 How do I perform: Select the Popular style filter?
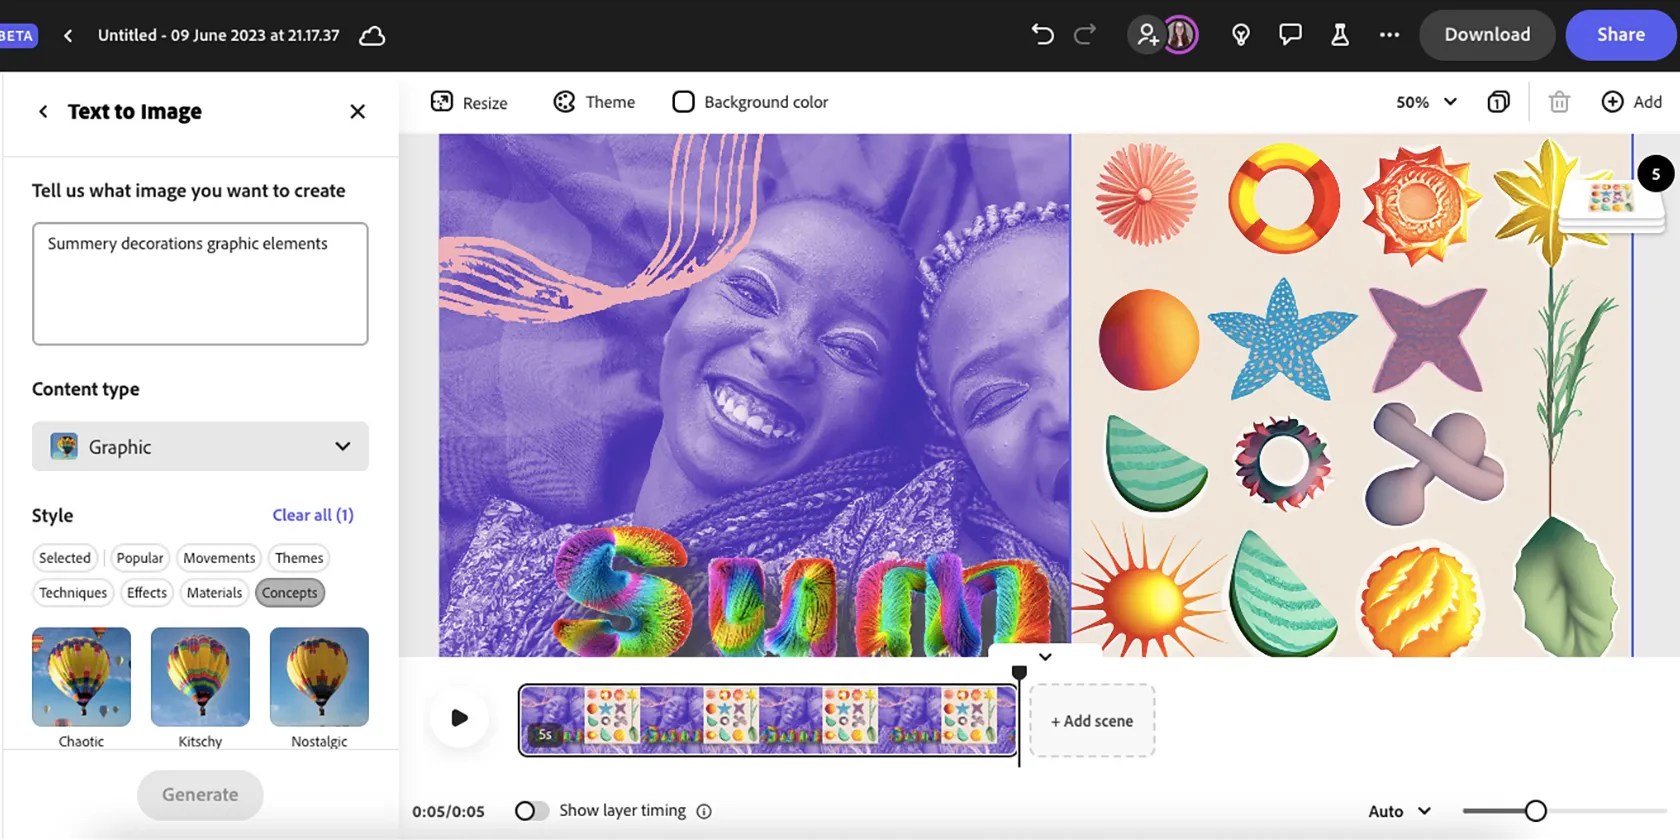(x=140, y=558)
